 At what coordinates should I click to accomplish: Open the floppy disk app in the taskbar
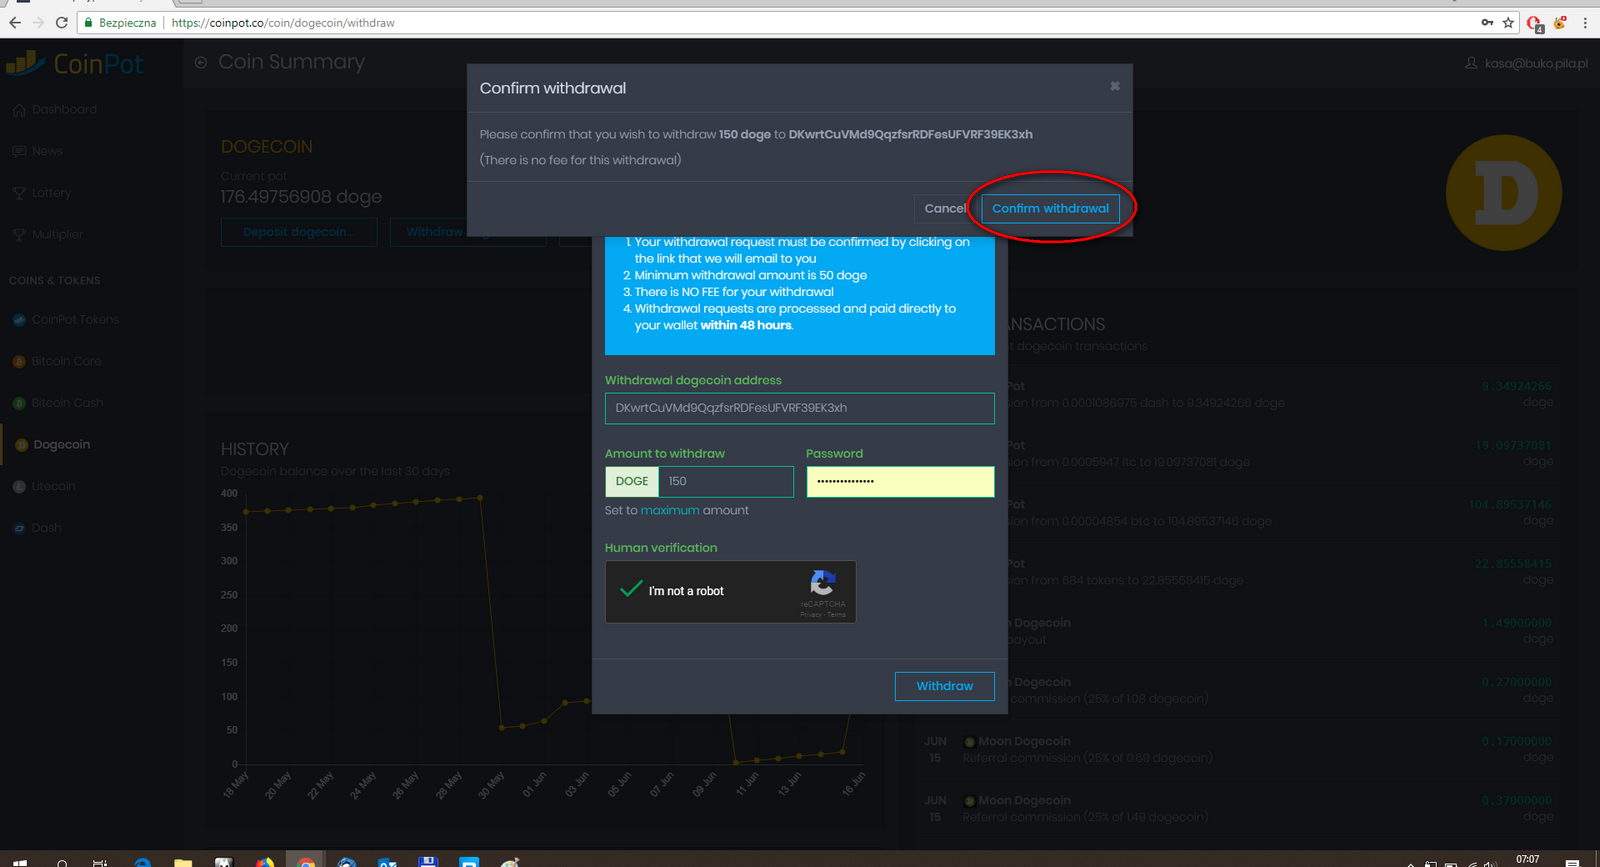[x=428, y=862]
